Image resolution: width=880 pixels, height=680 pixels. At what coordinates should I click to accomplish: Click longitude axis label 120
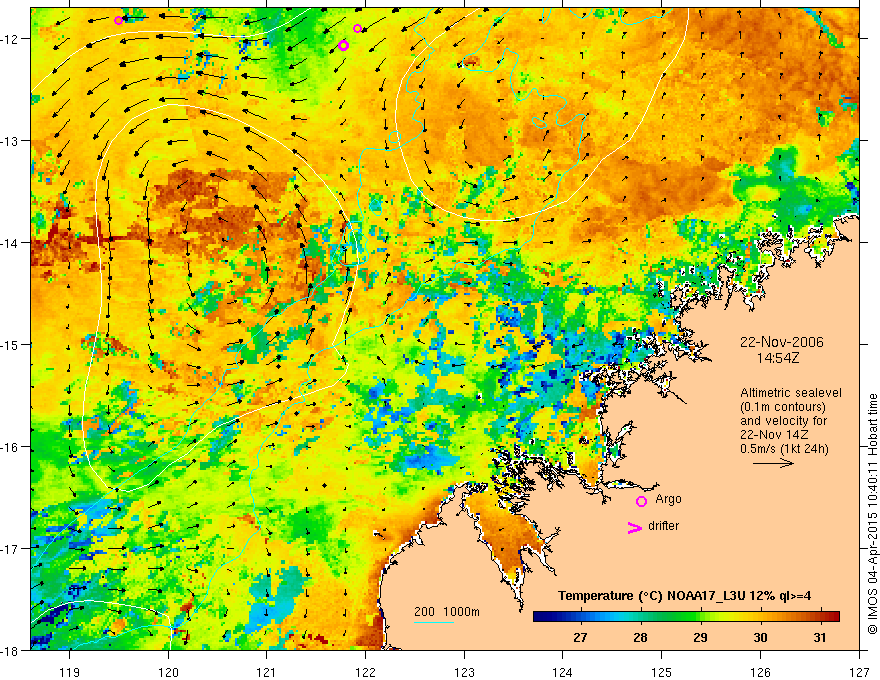click(x=168, y=673)
